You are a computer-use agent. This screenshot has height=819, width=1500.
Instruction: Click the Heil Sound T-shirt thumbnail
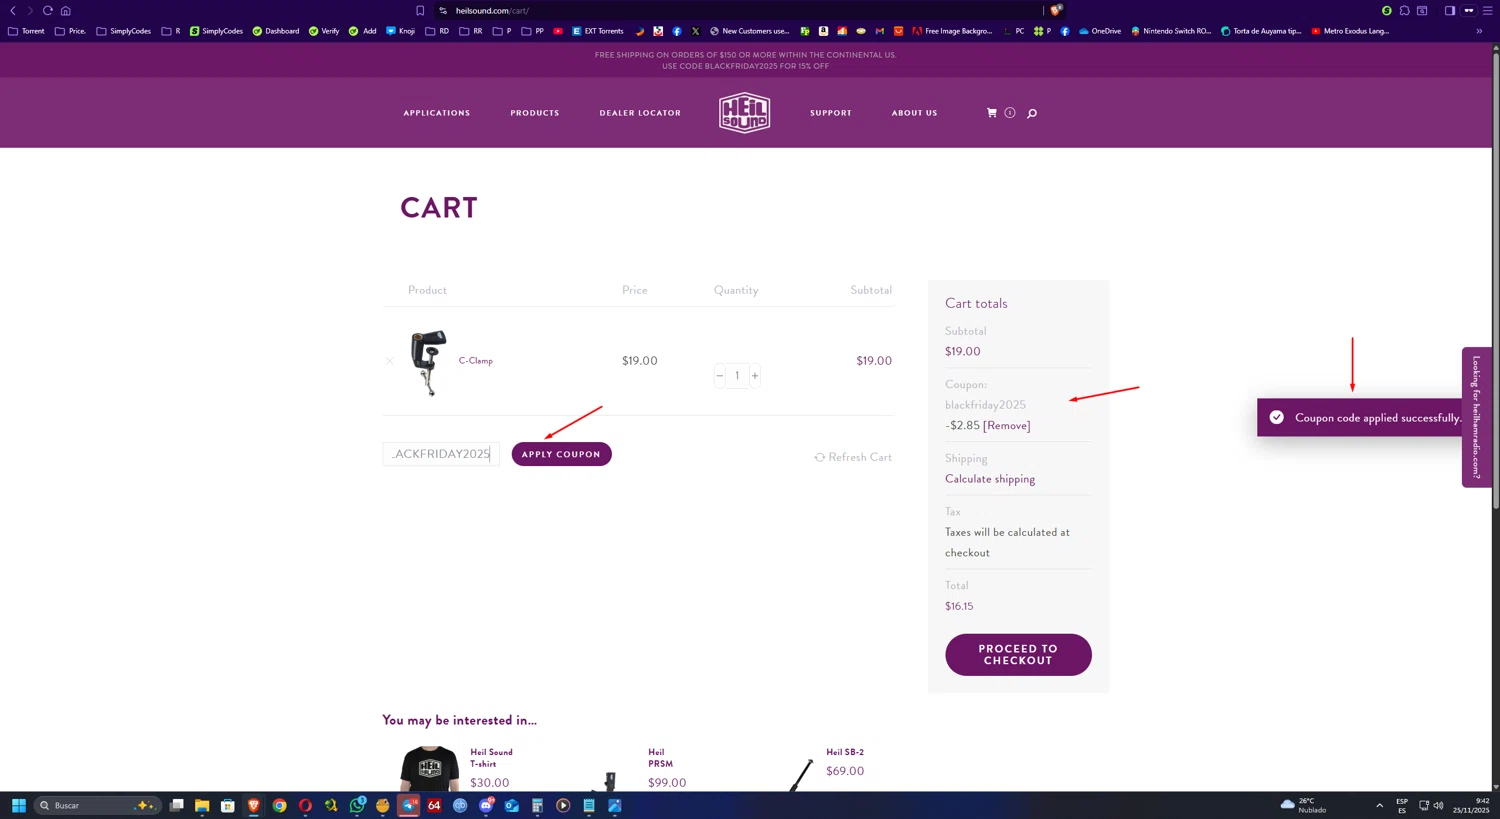click(x=430, y=768)
